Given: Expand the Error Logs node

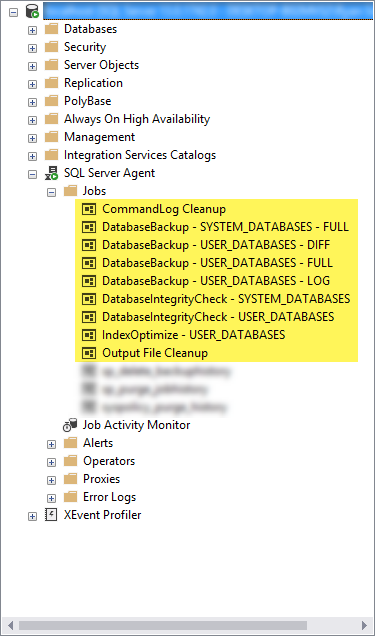Looking at the screenshot, I should click(51, 498).
